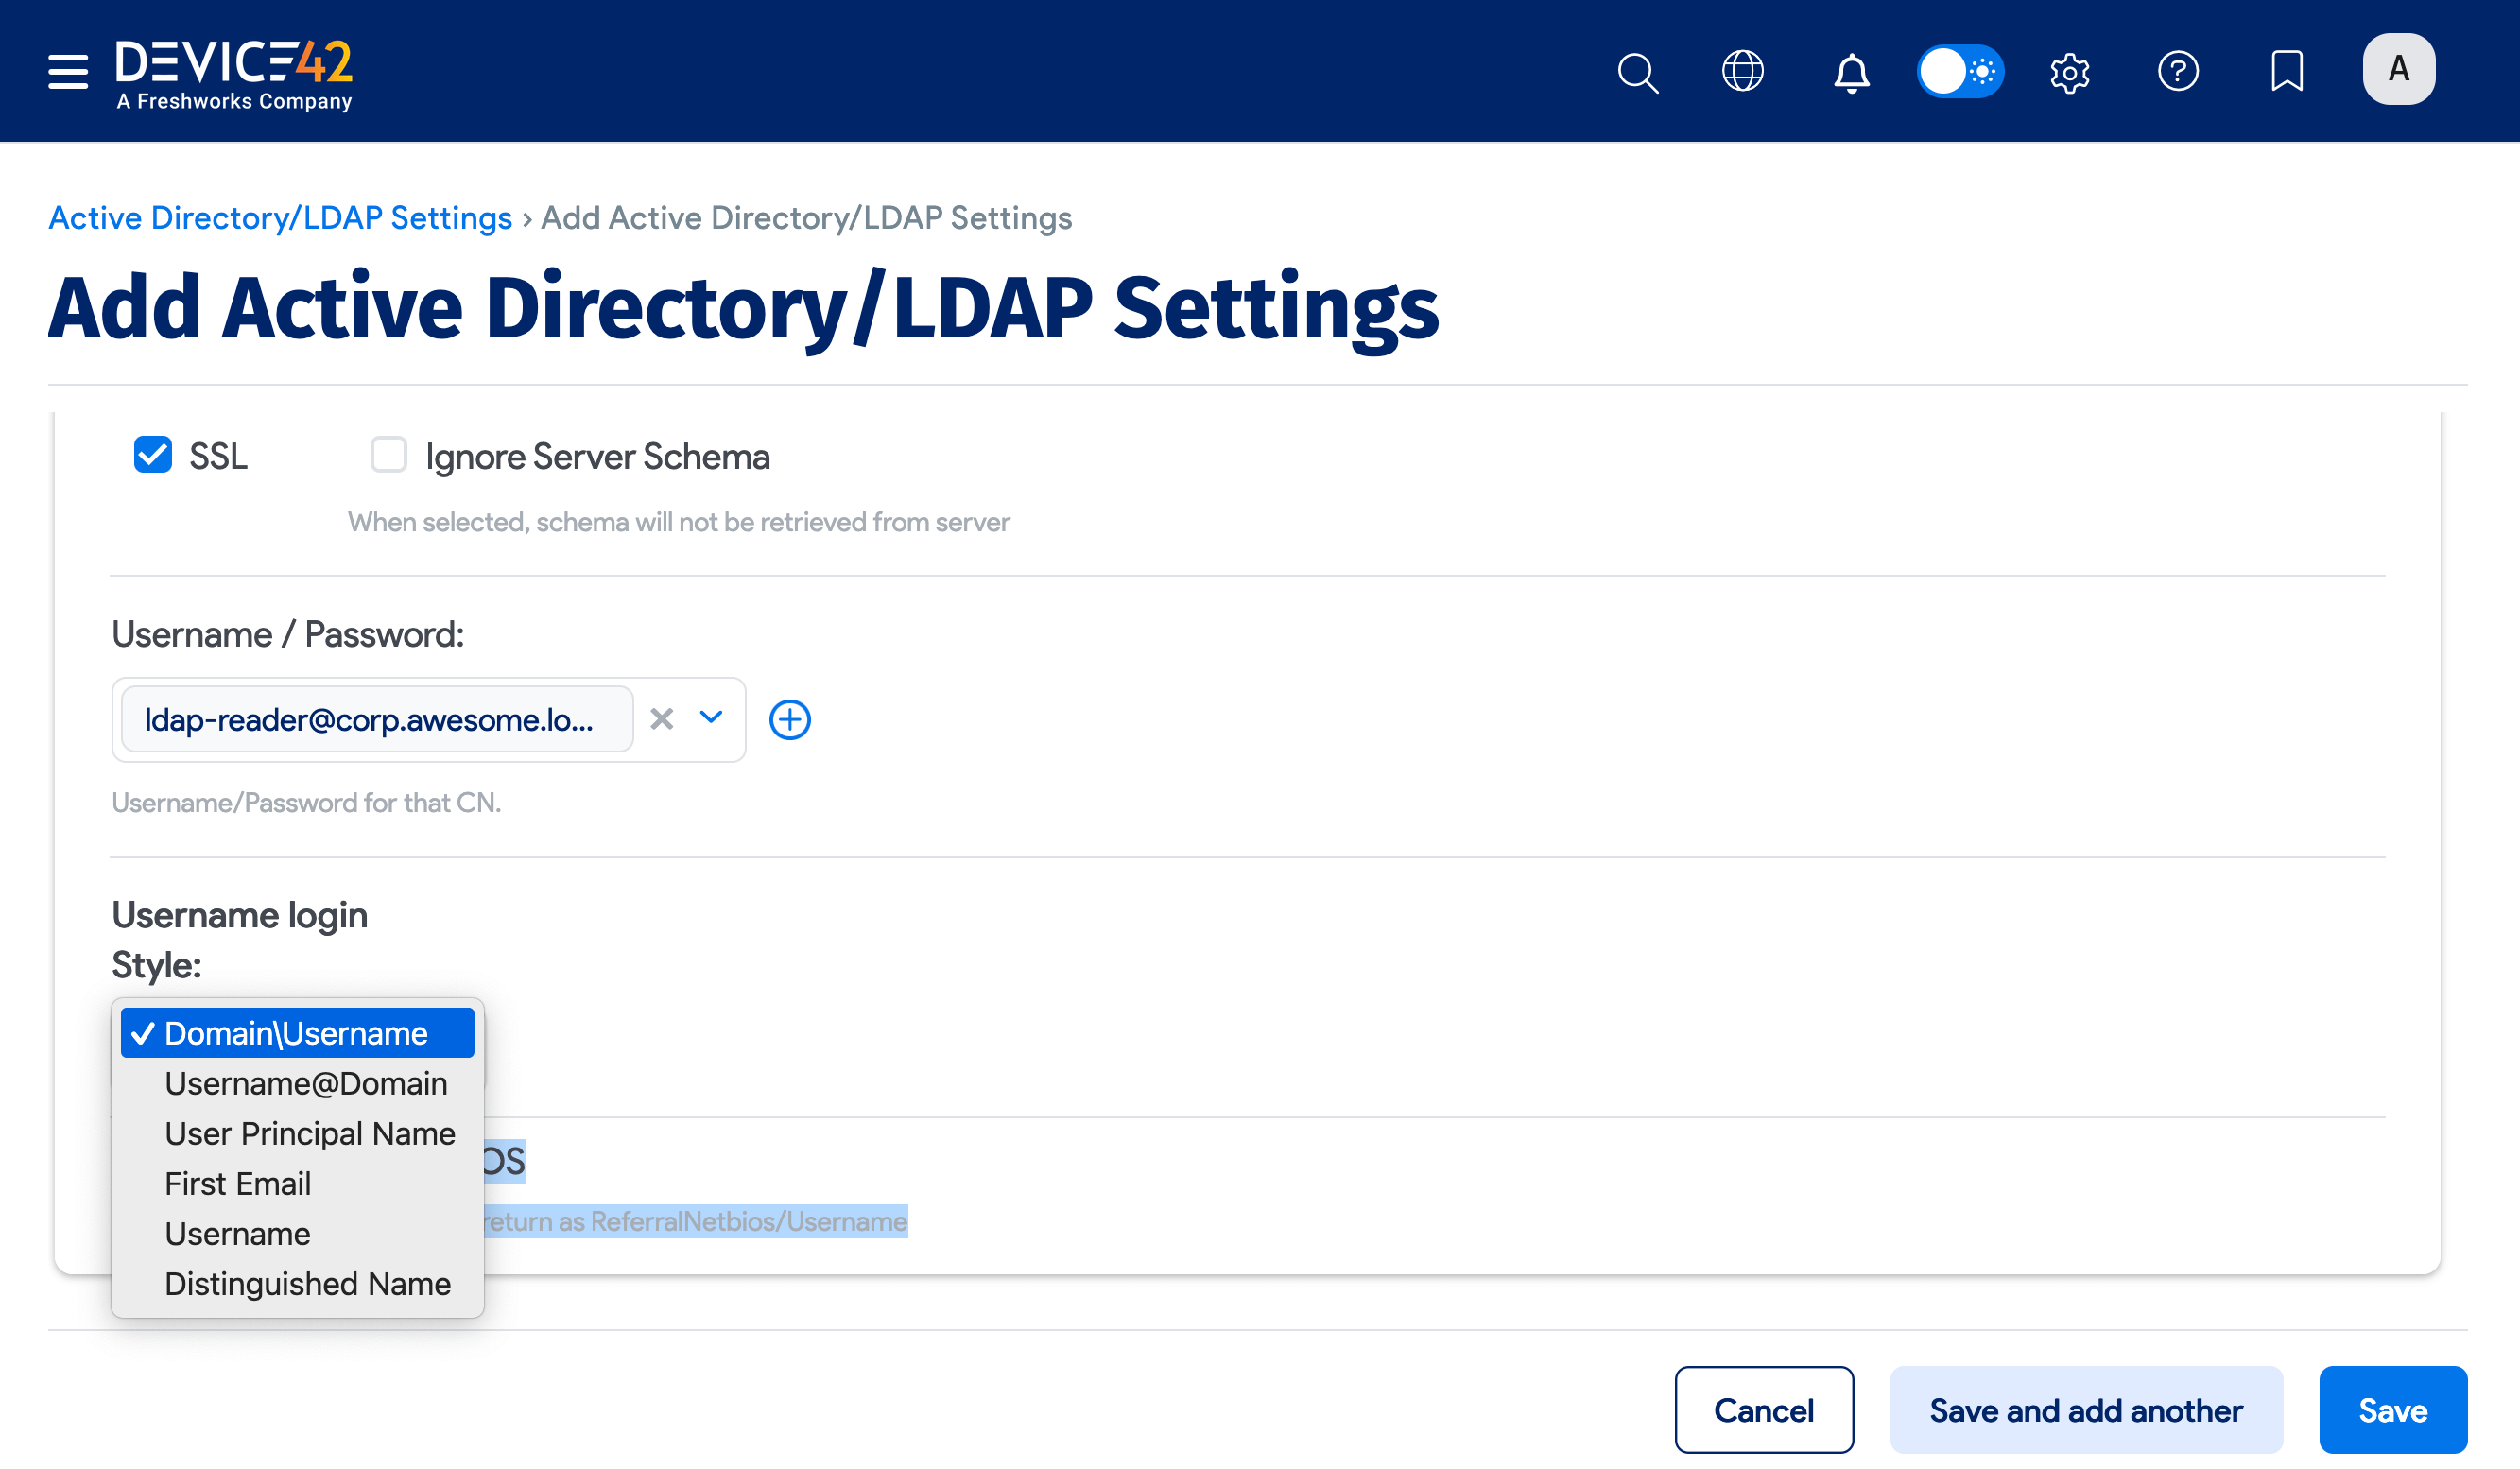2520x1469 pixels.
Task: Open the settings gear
Action: [x=2069, y=71]
